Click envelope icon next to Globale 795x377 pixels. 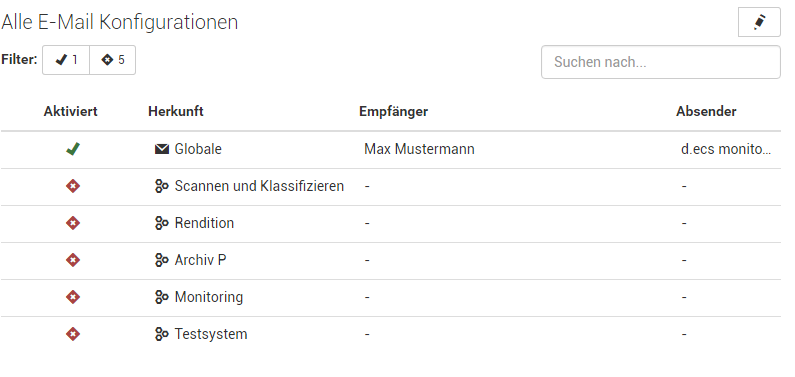[162, 149]
